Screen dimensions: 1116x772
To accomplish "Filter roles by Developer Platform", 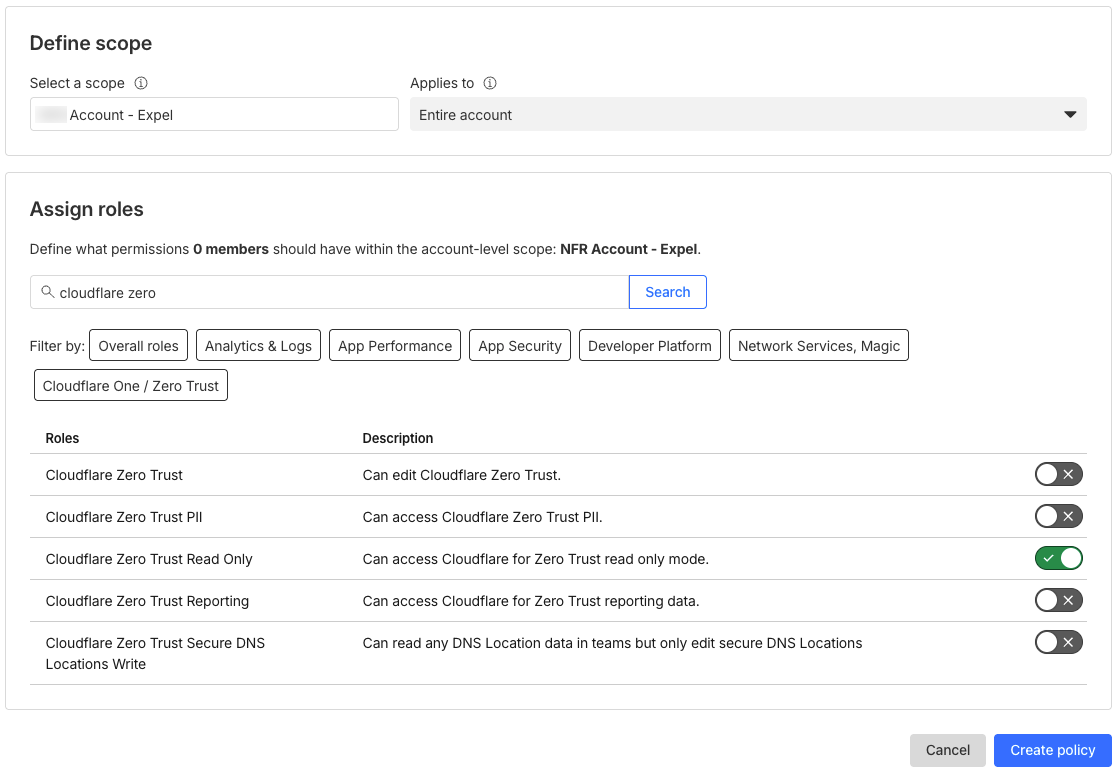I will coord(650,346).
